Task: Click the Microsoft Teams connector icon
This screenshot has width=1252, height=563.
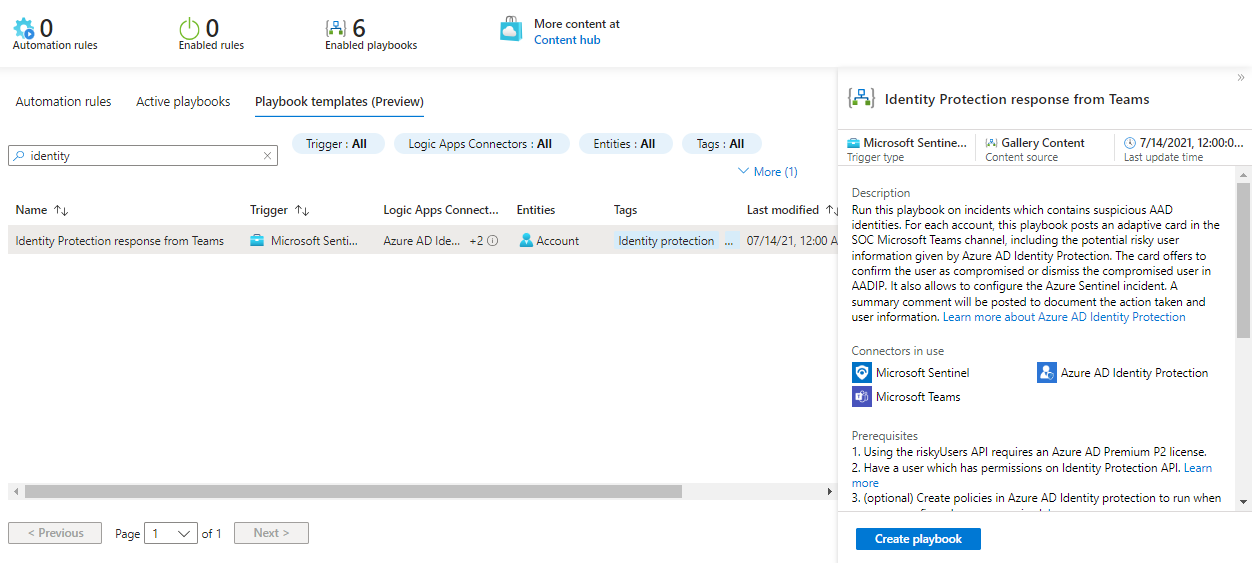Action: pyautogui.click(x=862, y=397)
